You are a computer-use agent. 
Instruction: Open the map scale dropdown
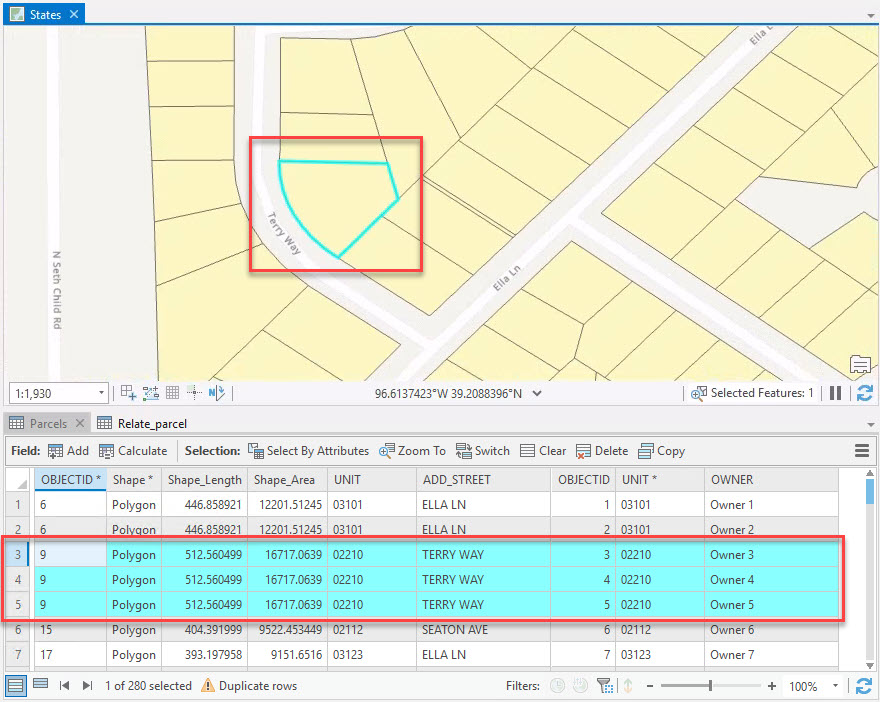point(101,393)
